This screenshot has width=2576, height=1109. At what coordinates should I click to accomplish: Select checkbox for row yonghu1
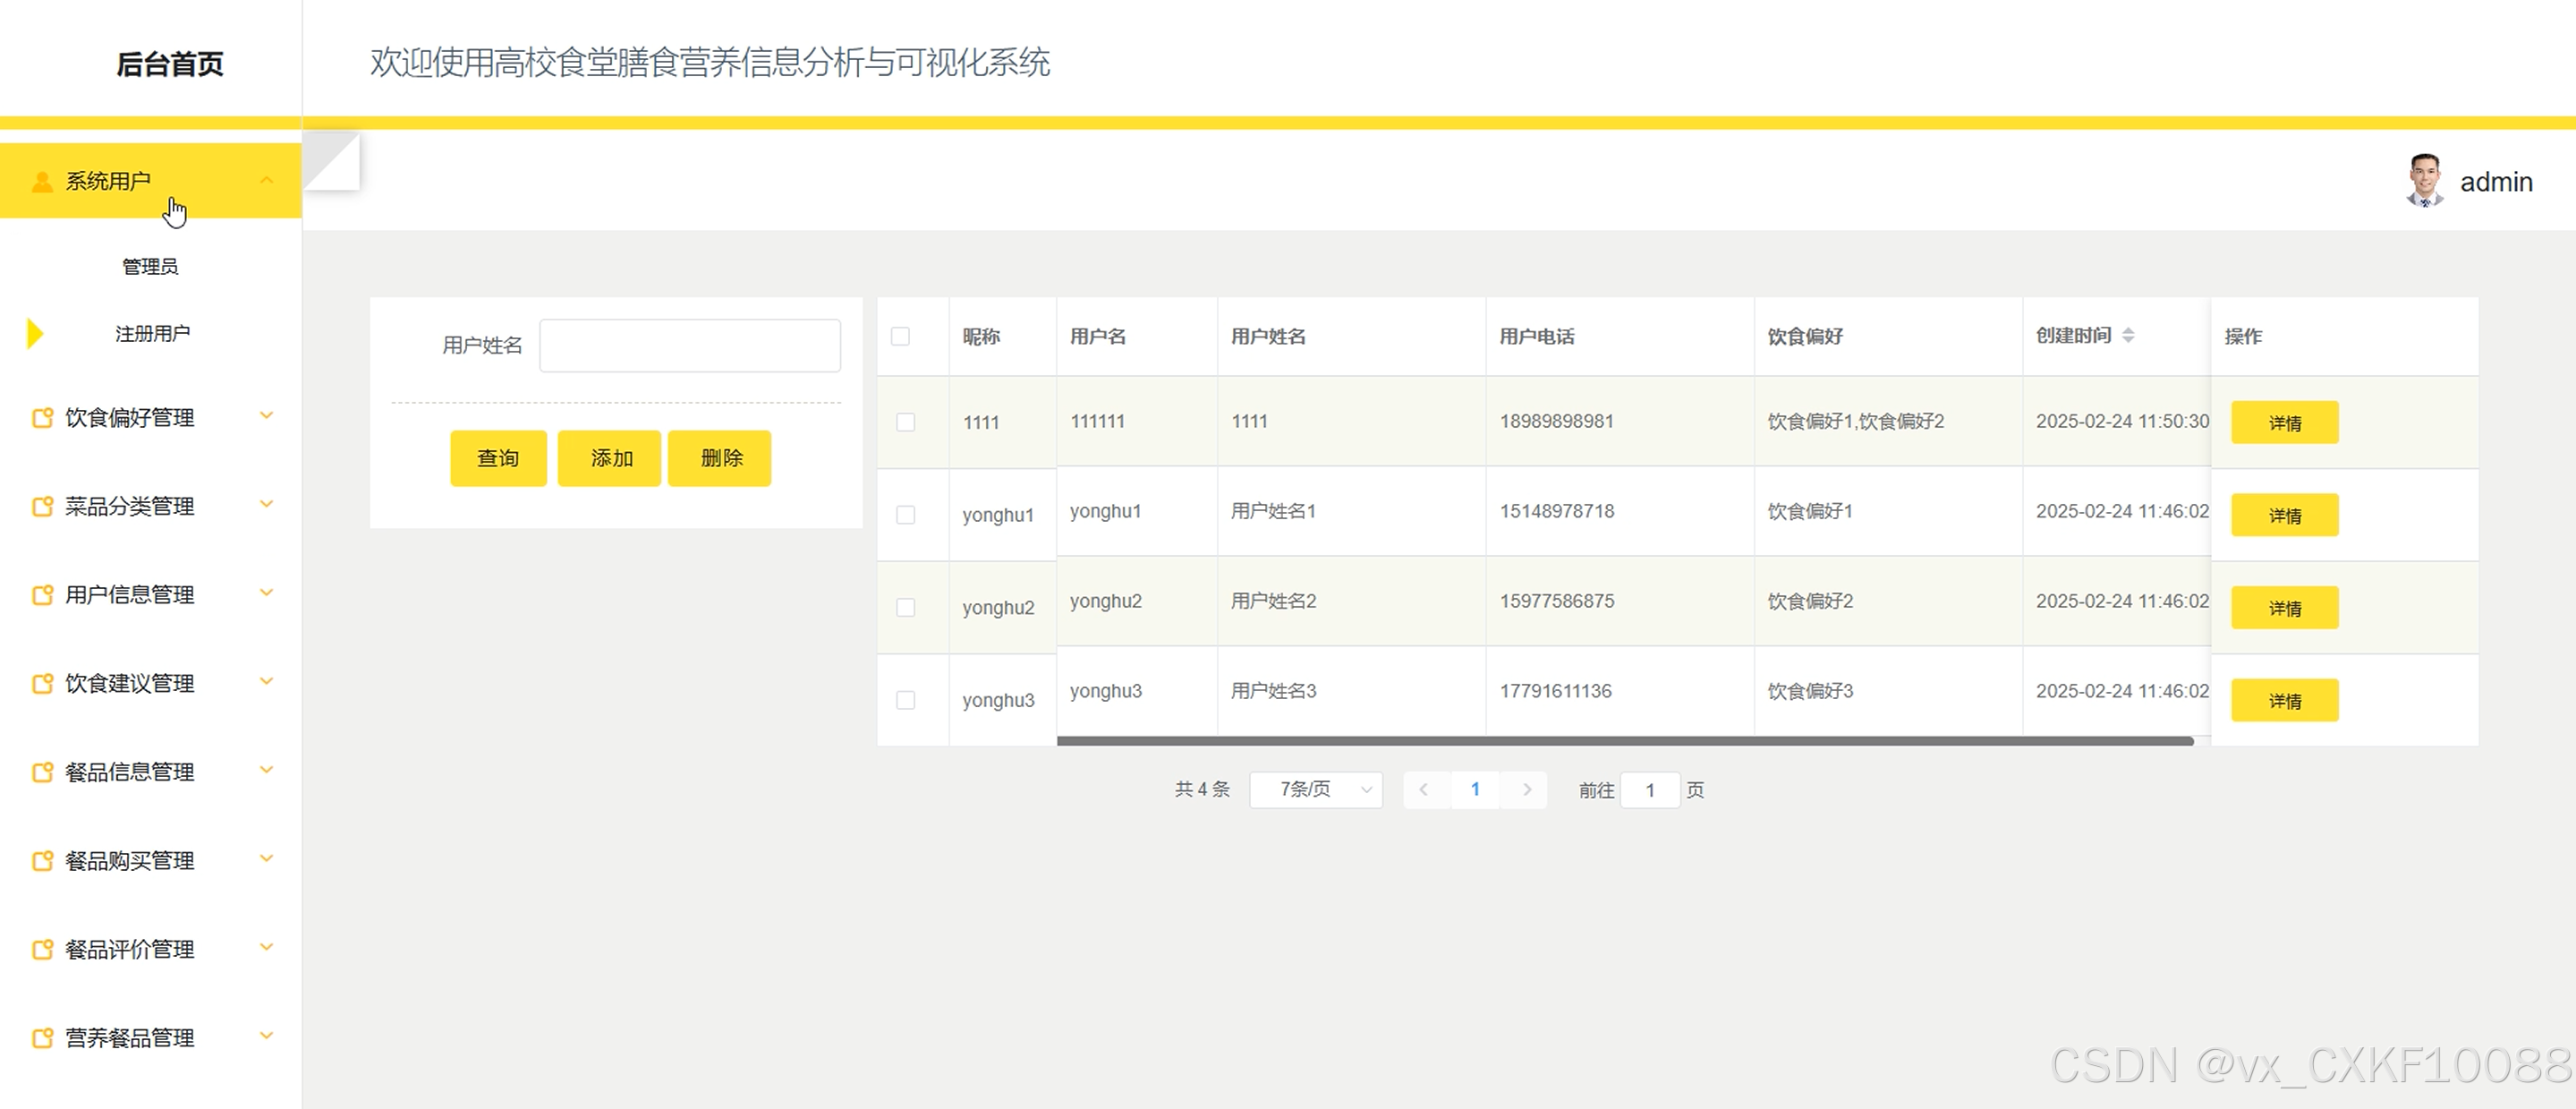coord(906,515)
